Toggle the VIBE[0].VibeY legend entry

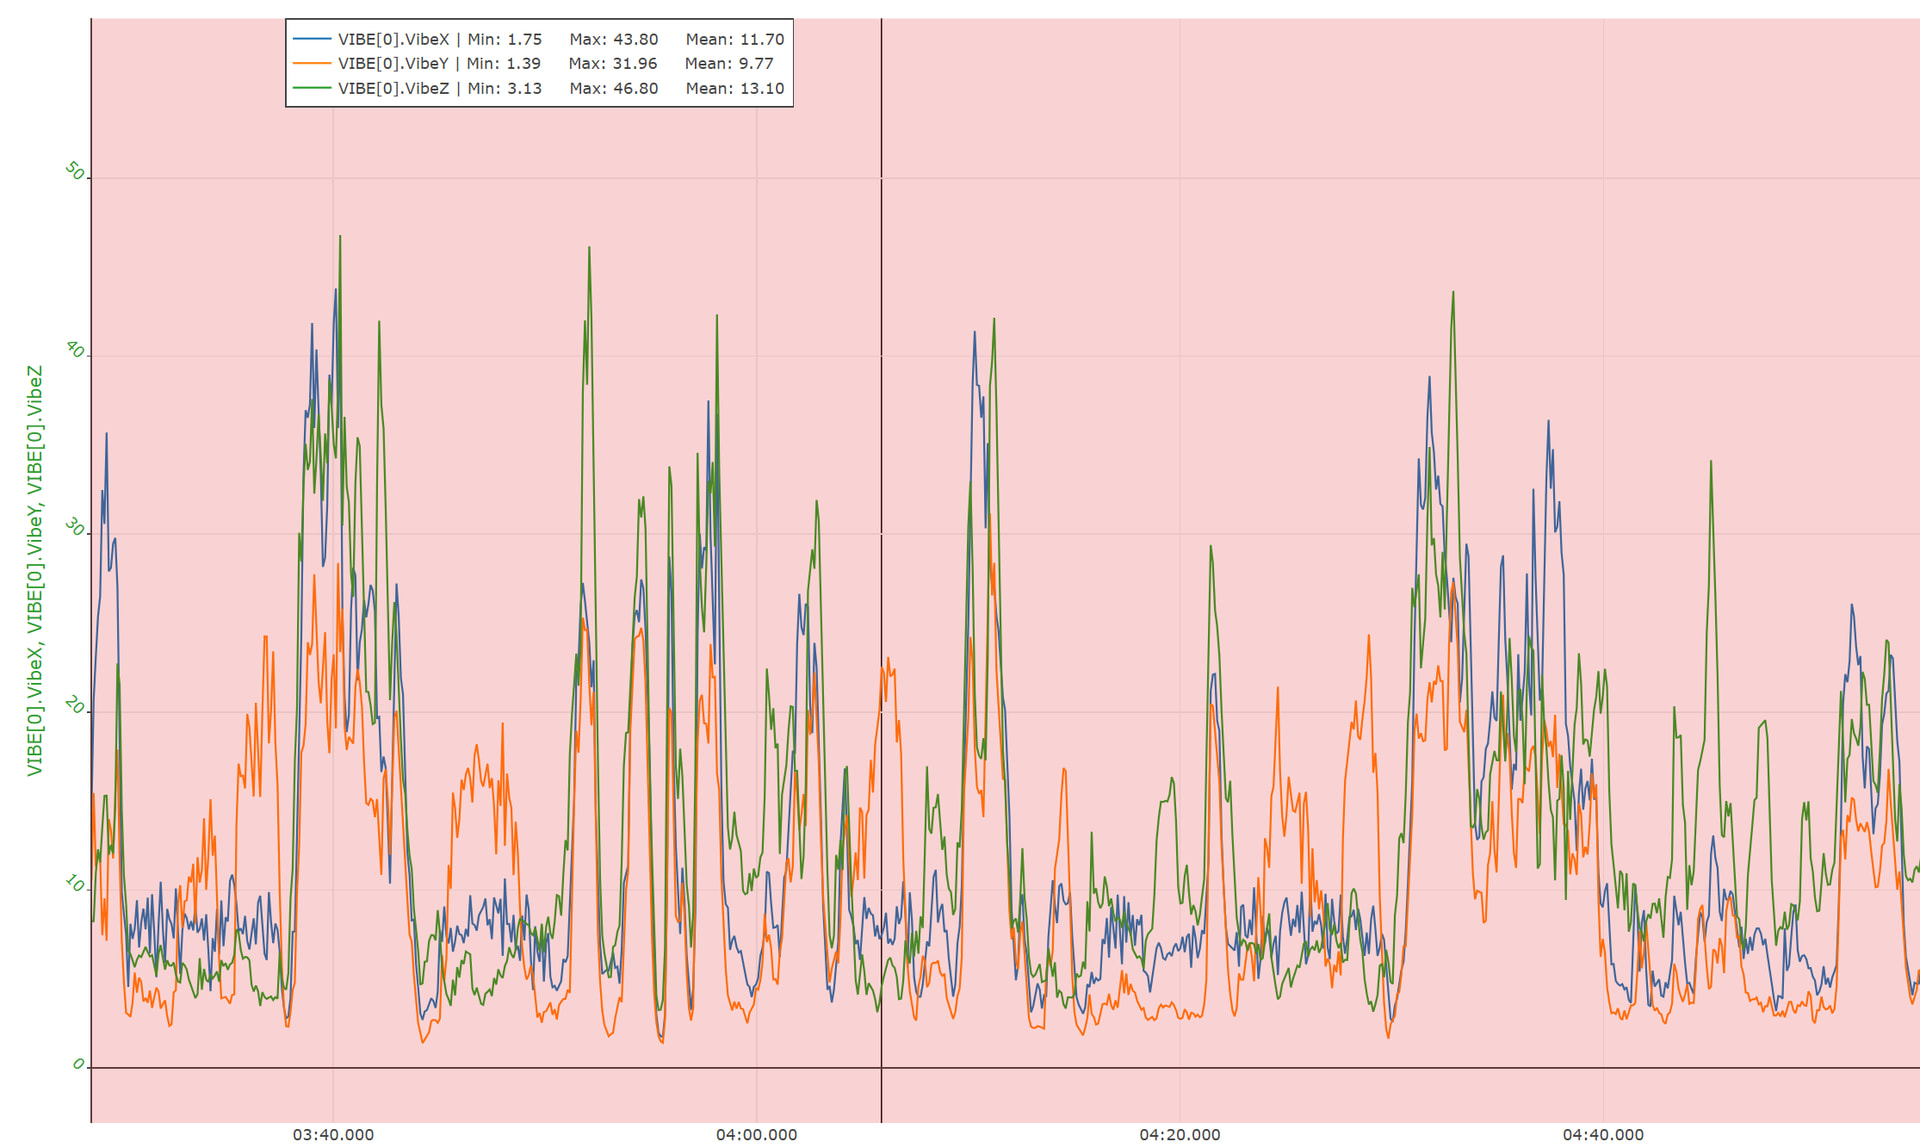(x=394, y=63)
